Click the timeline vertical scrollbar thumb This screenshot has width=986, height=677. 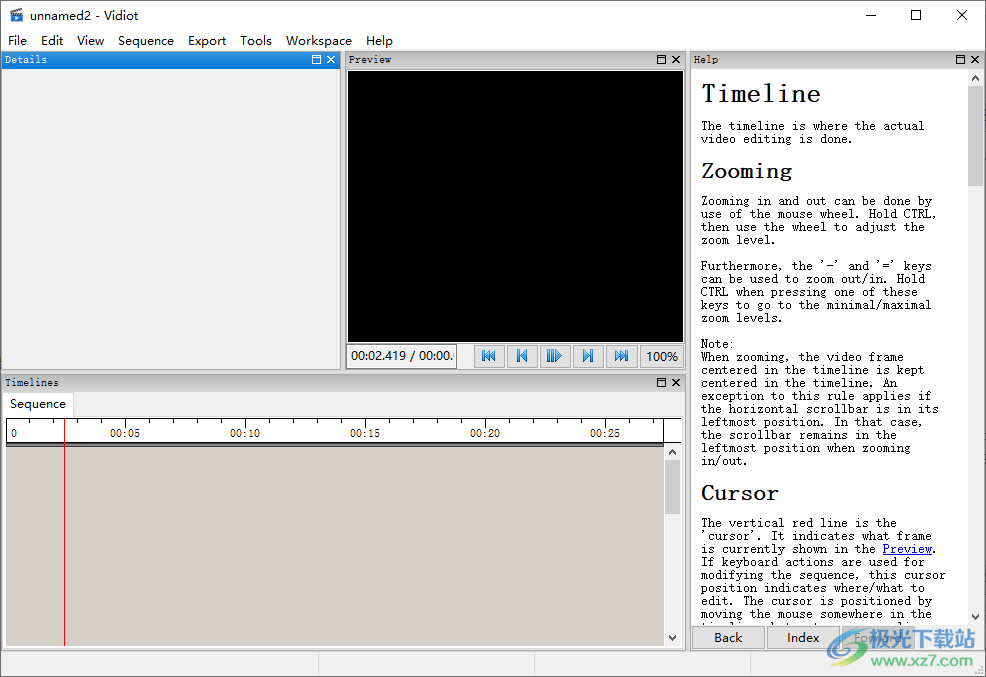(x=672, y=487)
